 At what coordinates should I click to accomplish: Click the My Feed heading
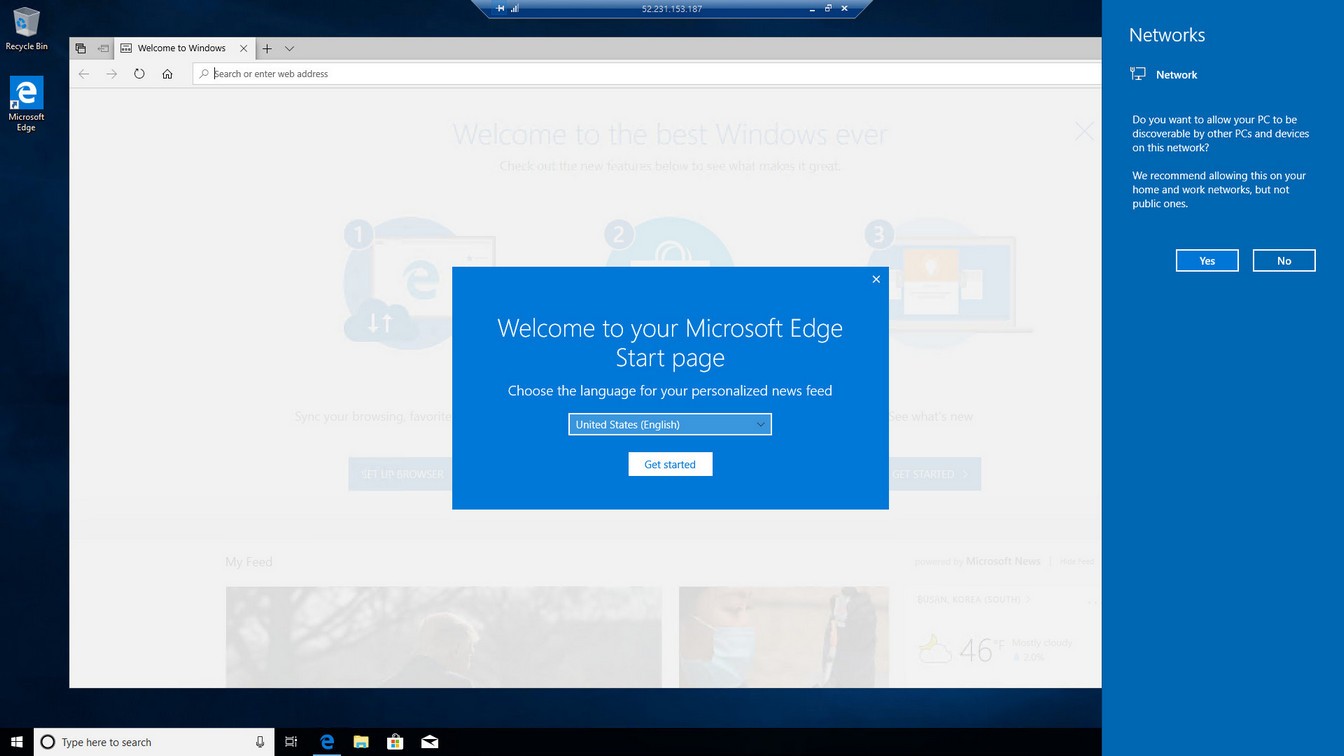(249, 562)
